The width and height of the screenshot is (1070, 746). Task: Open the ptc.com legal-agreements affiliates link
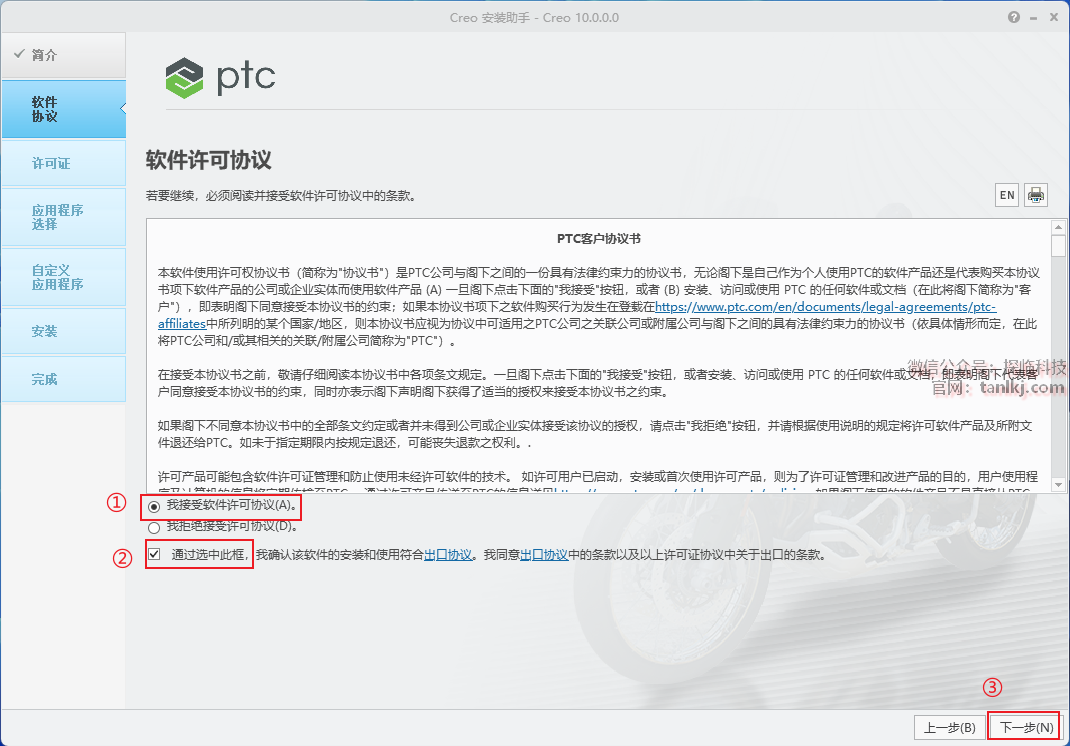pos(825,307)
